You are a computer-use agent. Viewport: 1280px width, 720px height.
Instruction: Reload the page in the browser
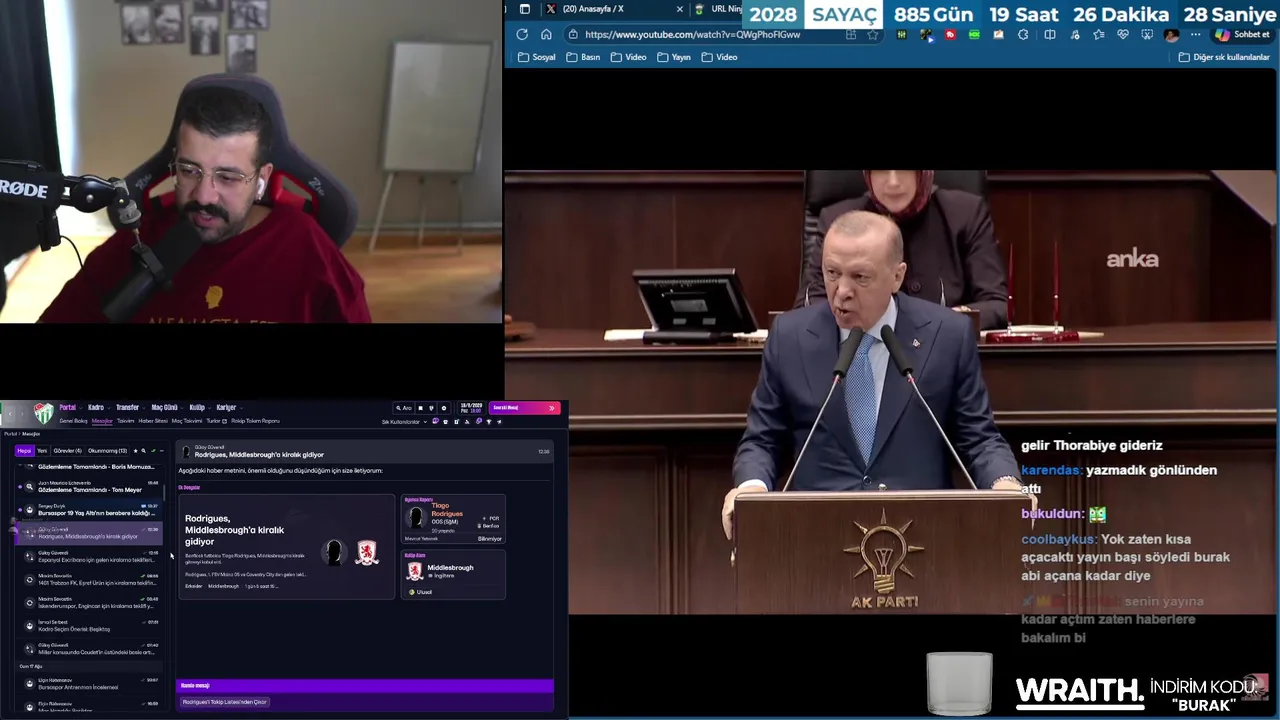click(x=522, y=34)
